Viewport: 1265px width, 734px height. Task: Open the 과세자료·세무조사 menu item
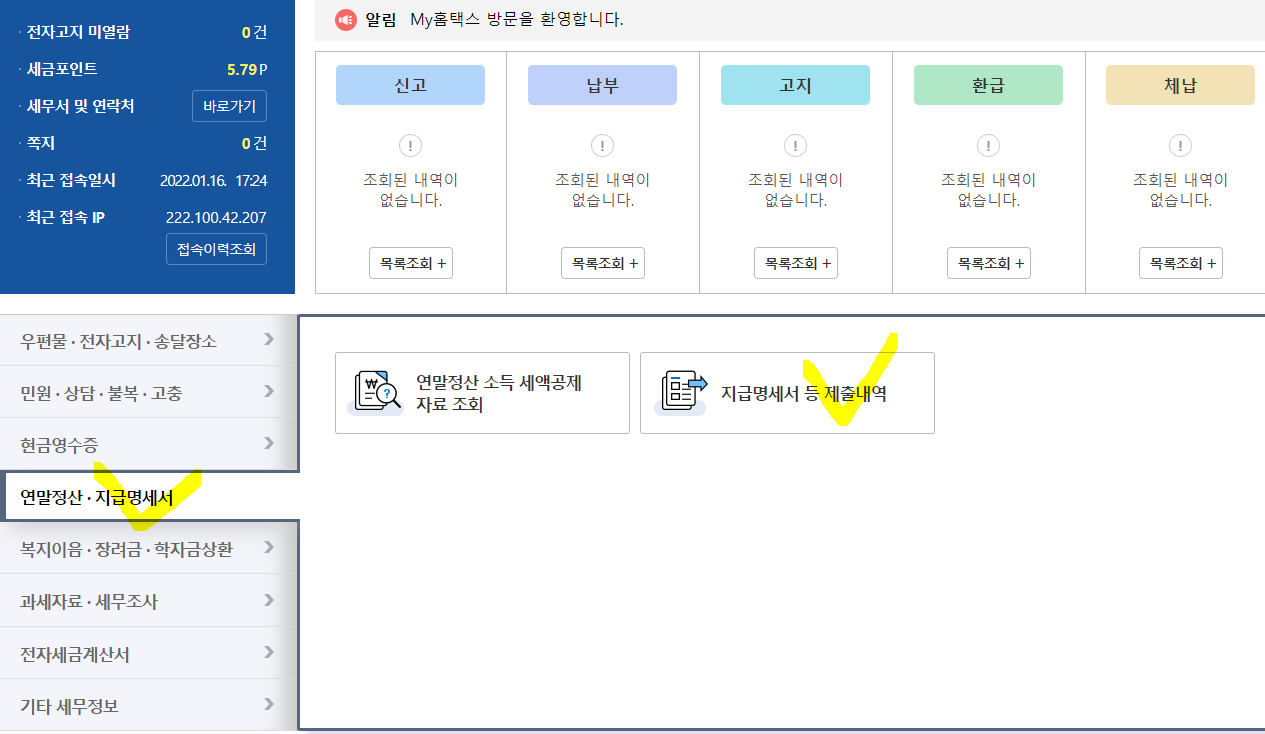(x=148, y=601)
